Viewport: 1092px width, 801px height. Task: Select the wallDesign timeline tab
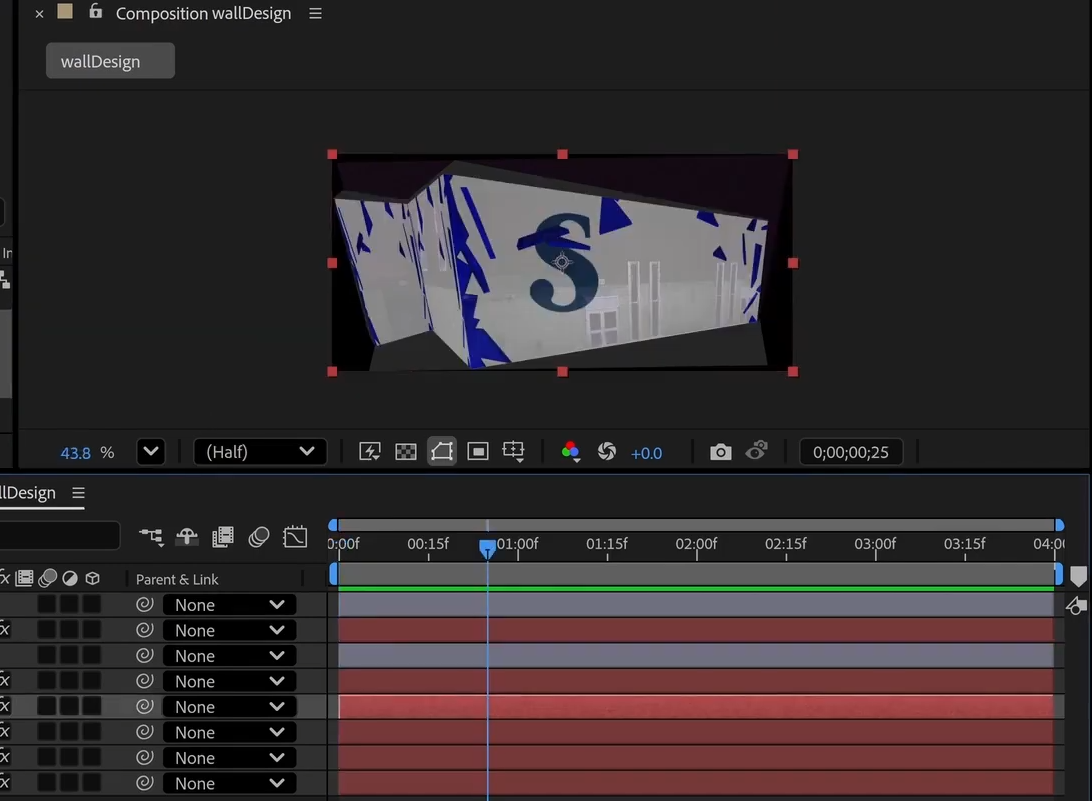click(30, 492)
